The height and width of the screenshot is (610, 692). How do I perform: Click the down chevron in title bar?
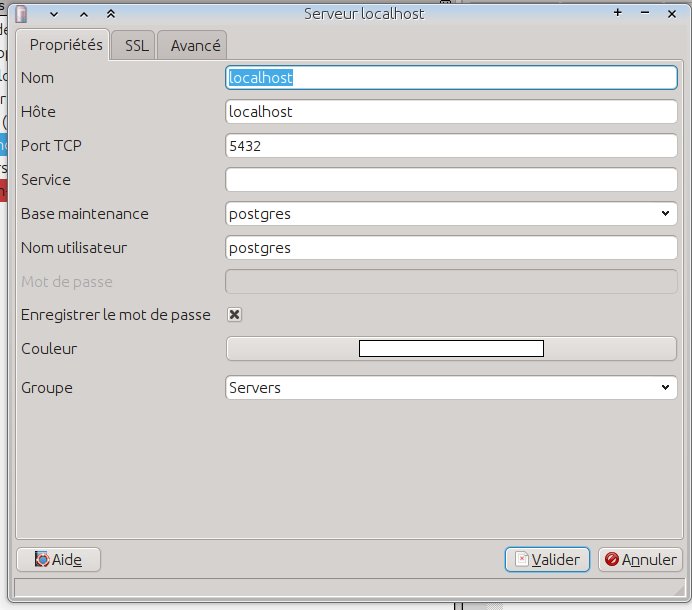pos(54,14)
